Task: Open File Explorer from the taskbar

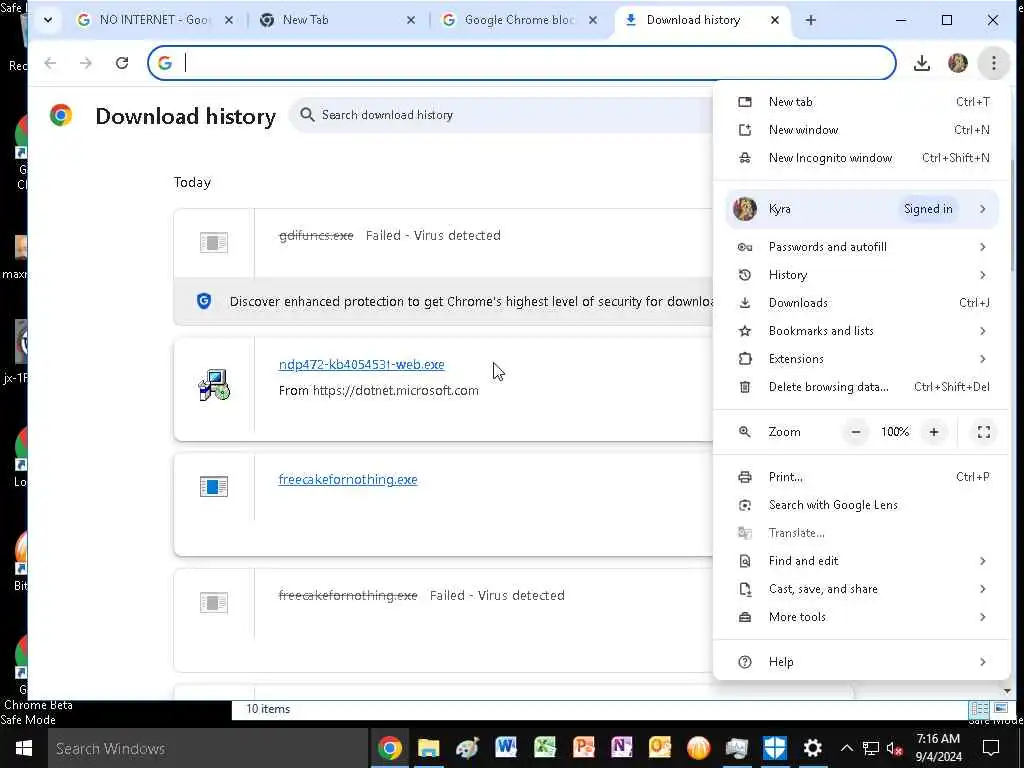Action: pos(428,748)
